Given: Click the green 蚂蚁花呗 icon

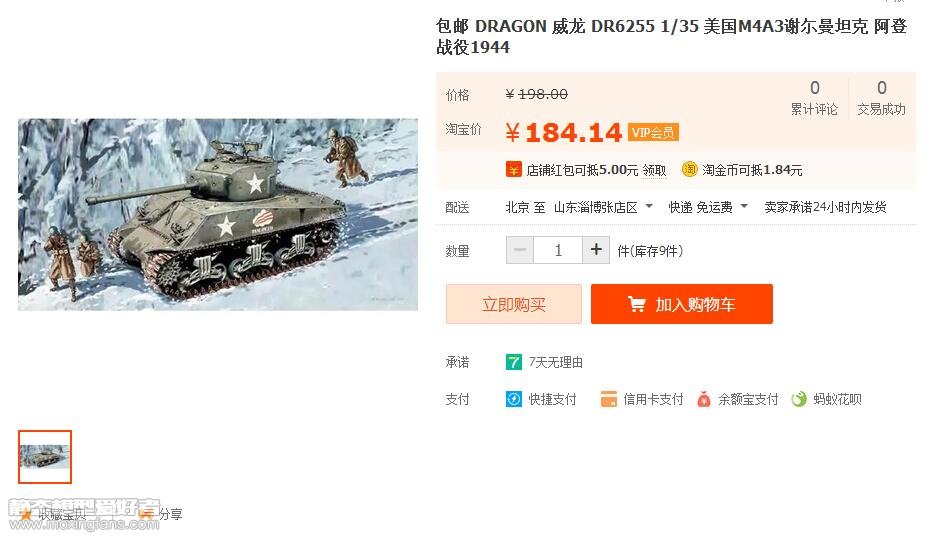Looking at the screenshot, I should [x=799, y=399].
